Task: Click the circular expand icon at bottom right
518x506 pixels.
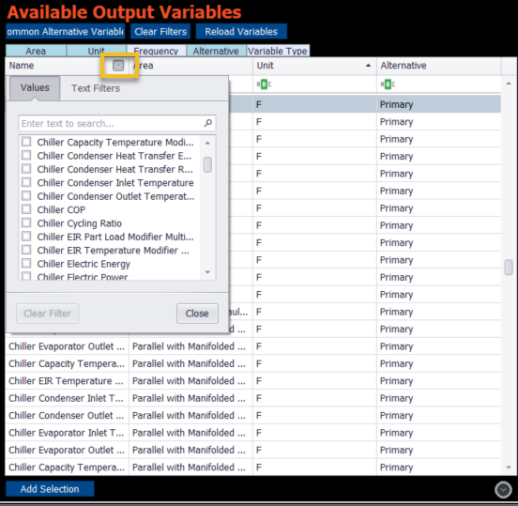Action: click(x=503, y=490)
